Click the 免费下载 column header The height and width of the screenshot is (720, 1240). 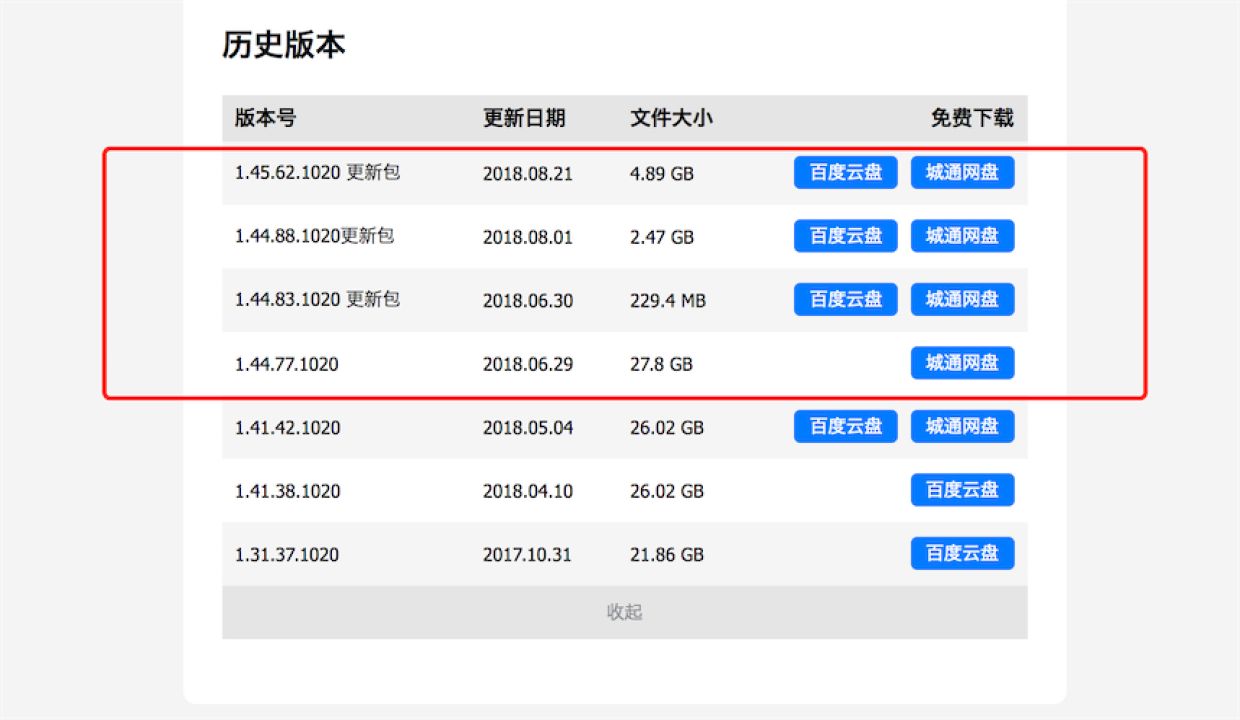pos(972,118)
